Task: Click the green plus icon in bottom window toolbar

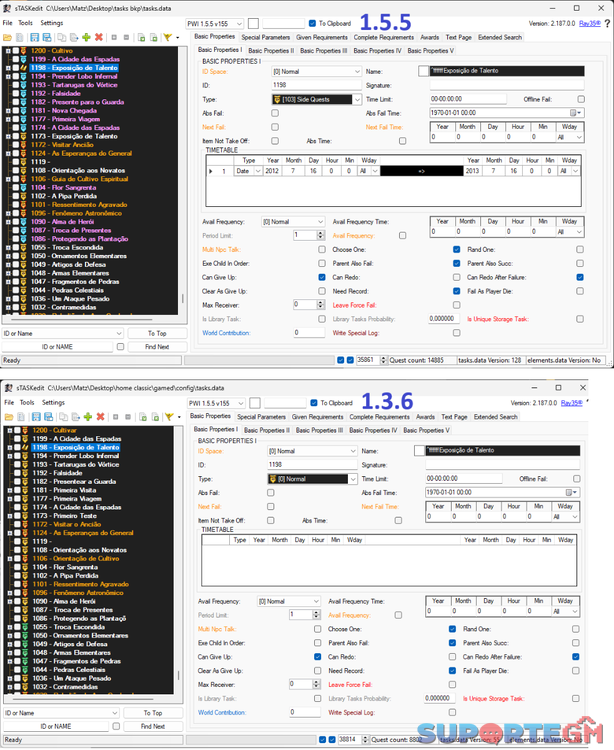Action: [86, 417]
